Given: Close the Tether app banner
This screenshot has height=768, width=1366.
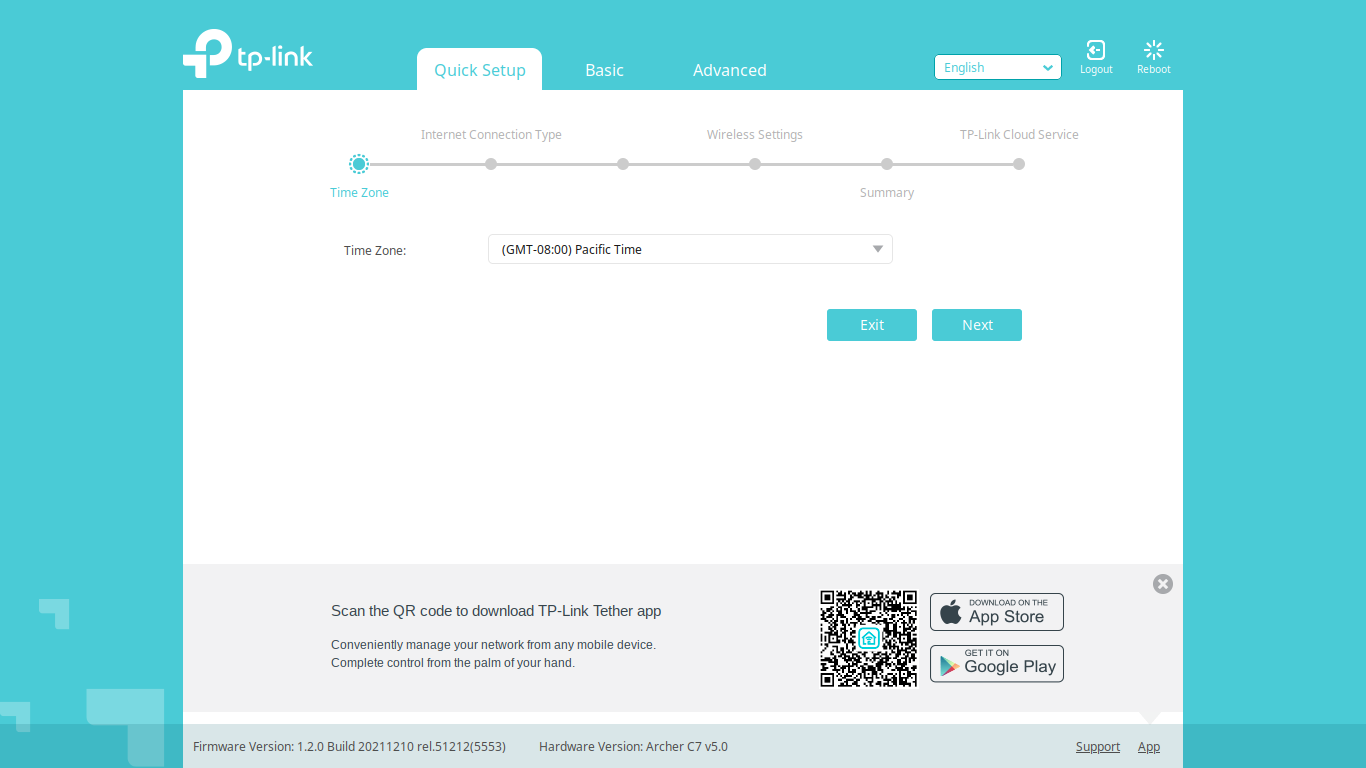Looking at the screenshot, I should (x=1163, y=584).
